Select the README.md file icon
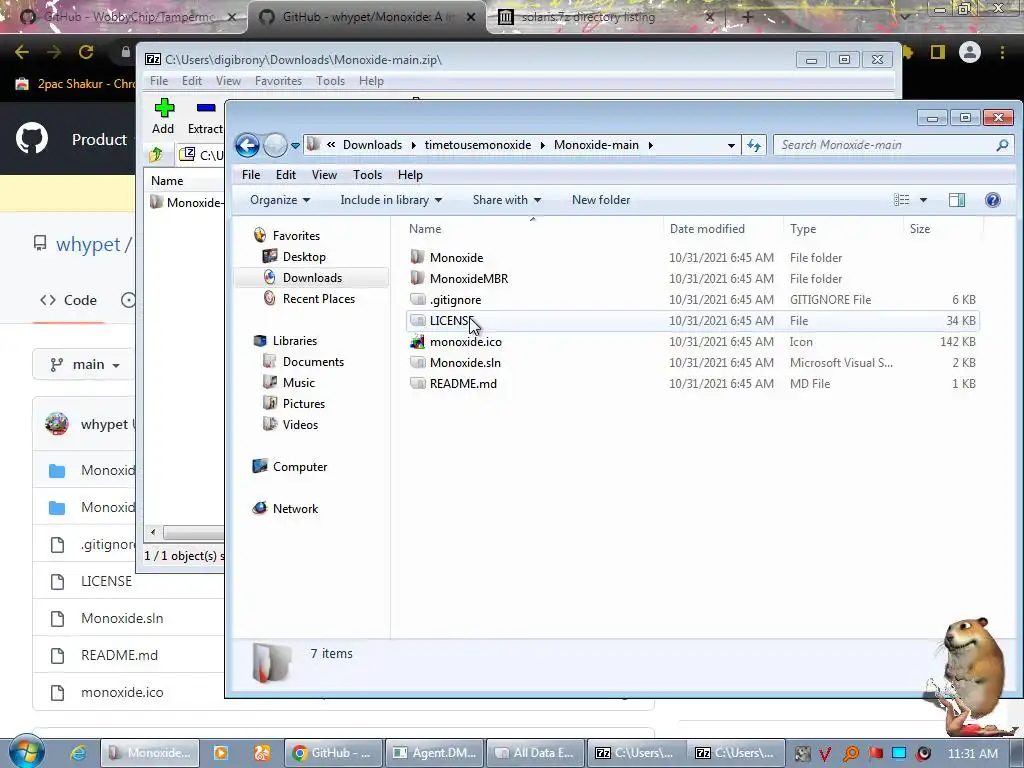The width and height of the screenshot is (1024, 768). click(417, 383)
